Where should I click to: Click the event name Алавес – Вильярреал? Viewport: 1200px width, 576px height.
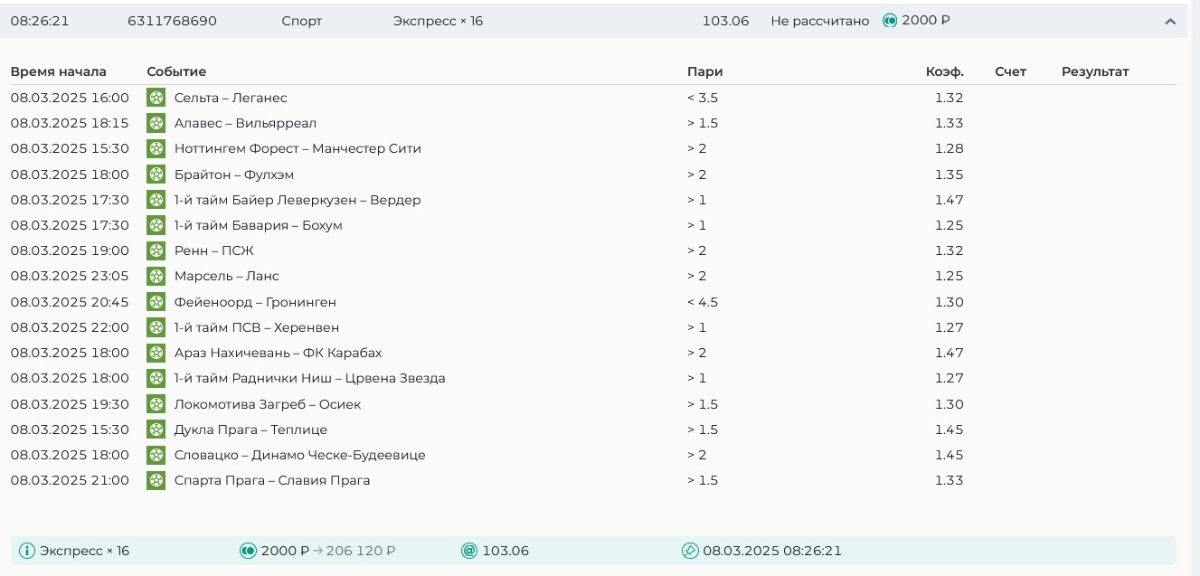pos(245,123)
